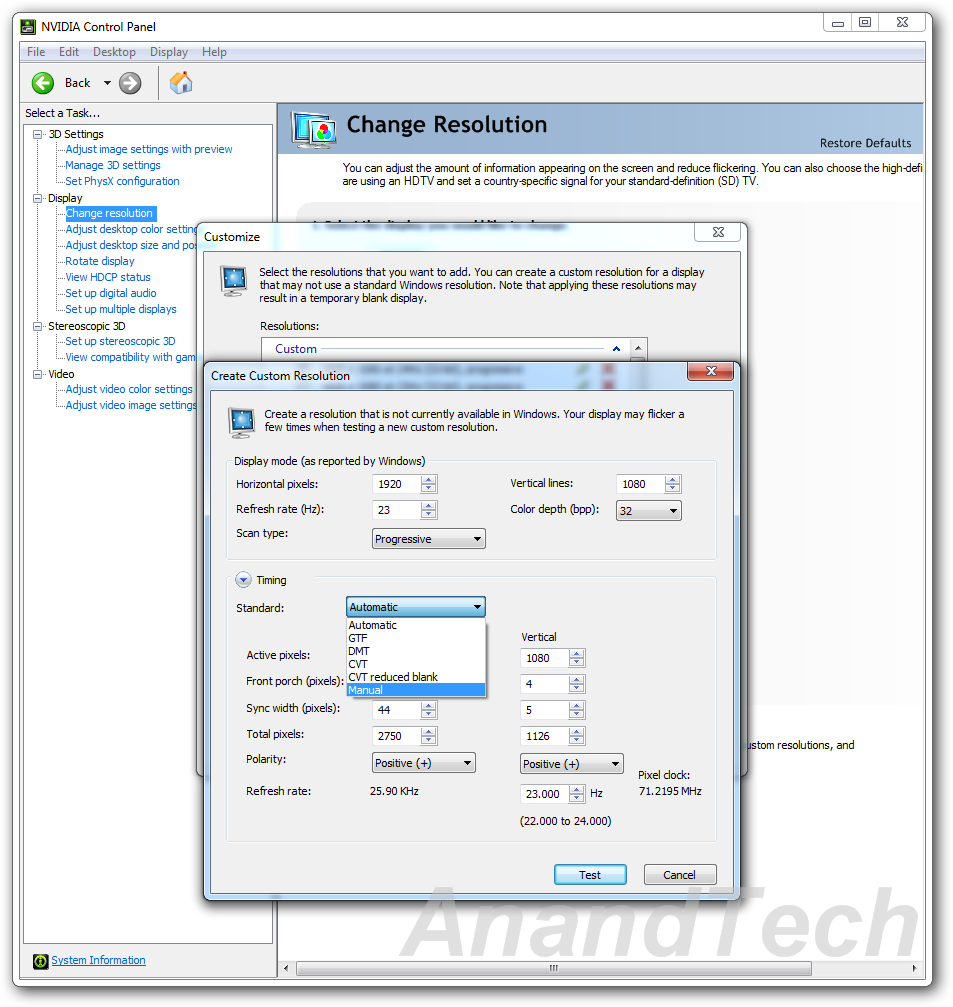Image resolution: width=953 pixels, height=1007 pixels.
Task: Open Adjust desktop color settings task
Action: point(131,229)
